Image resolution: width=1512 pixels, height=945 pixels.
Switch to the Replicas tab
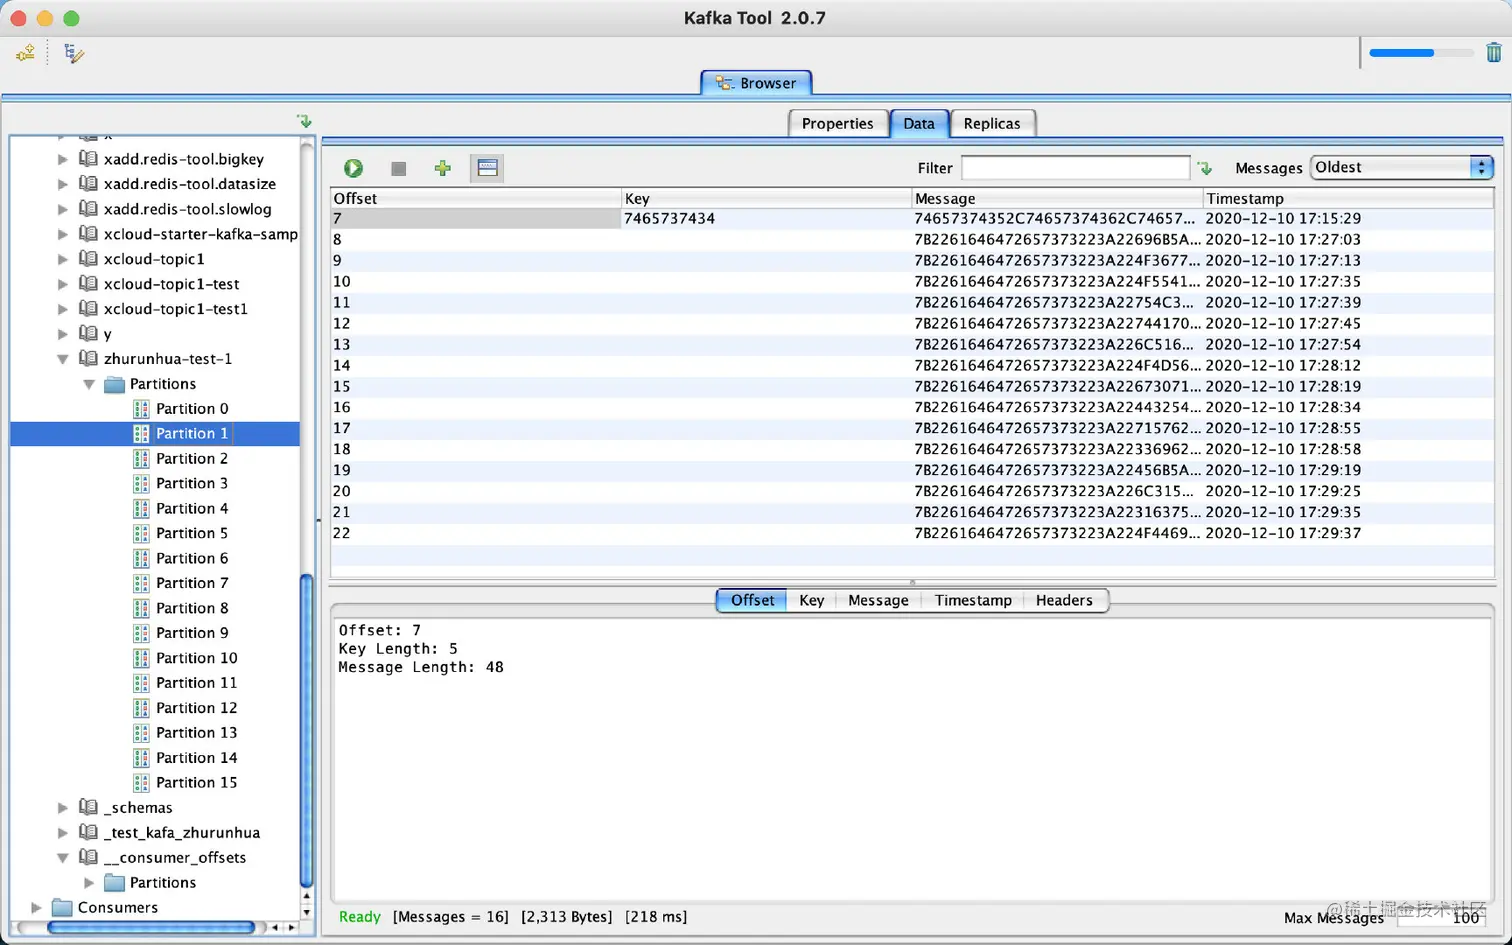[x=992, y=123]
